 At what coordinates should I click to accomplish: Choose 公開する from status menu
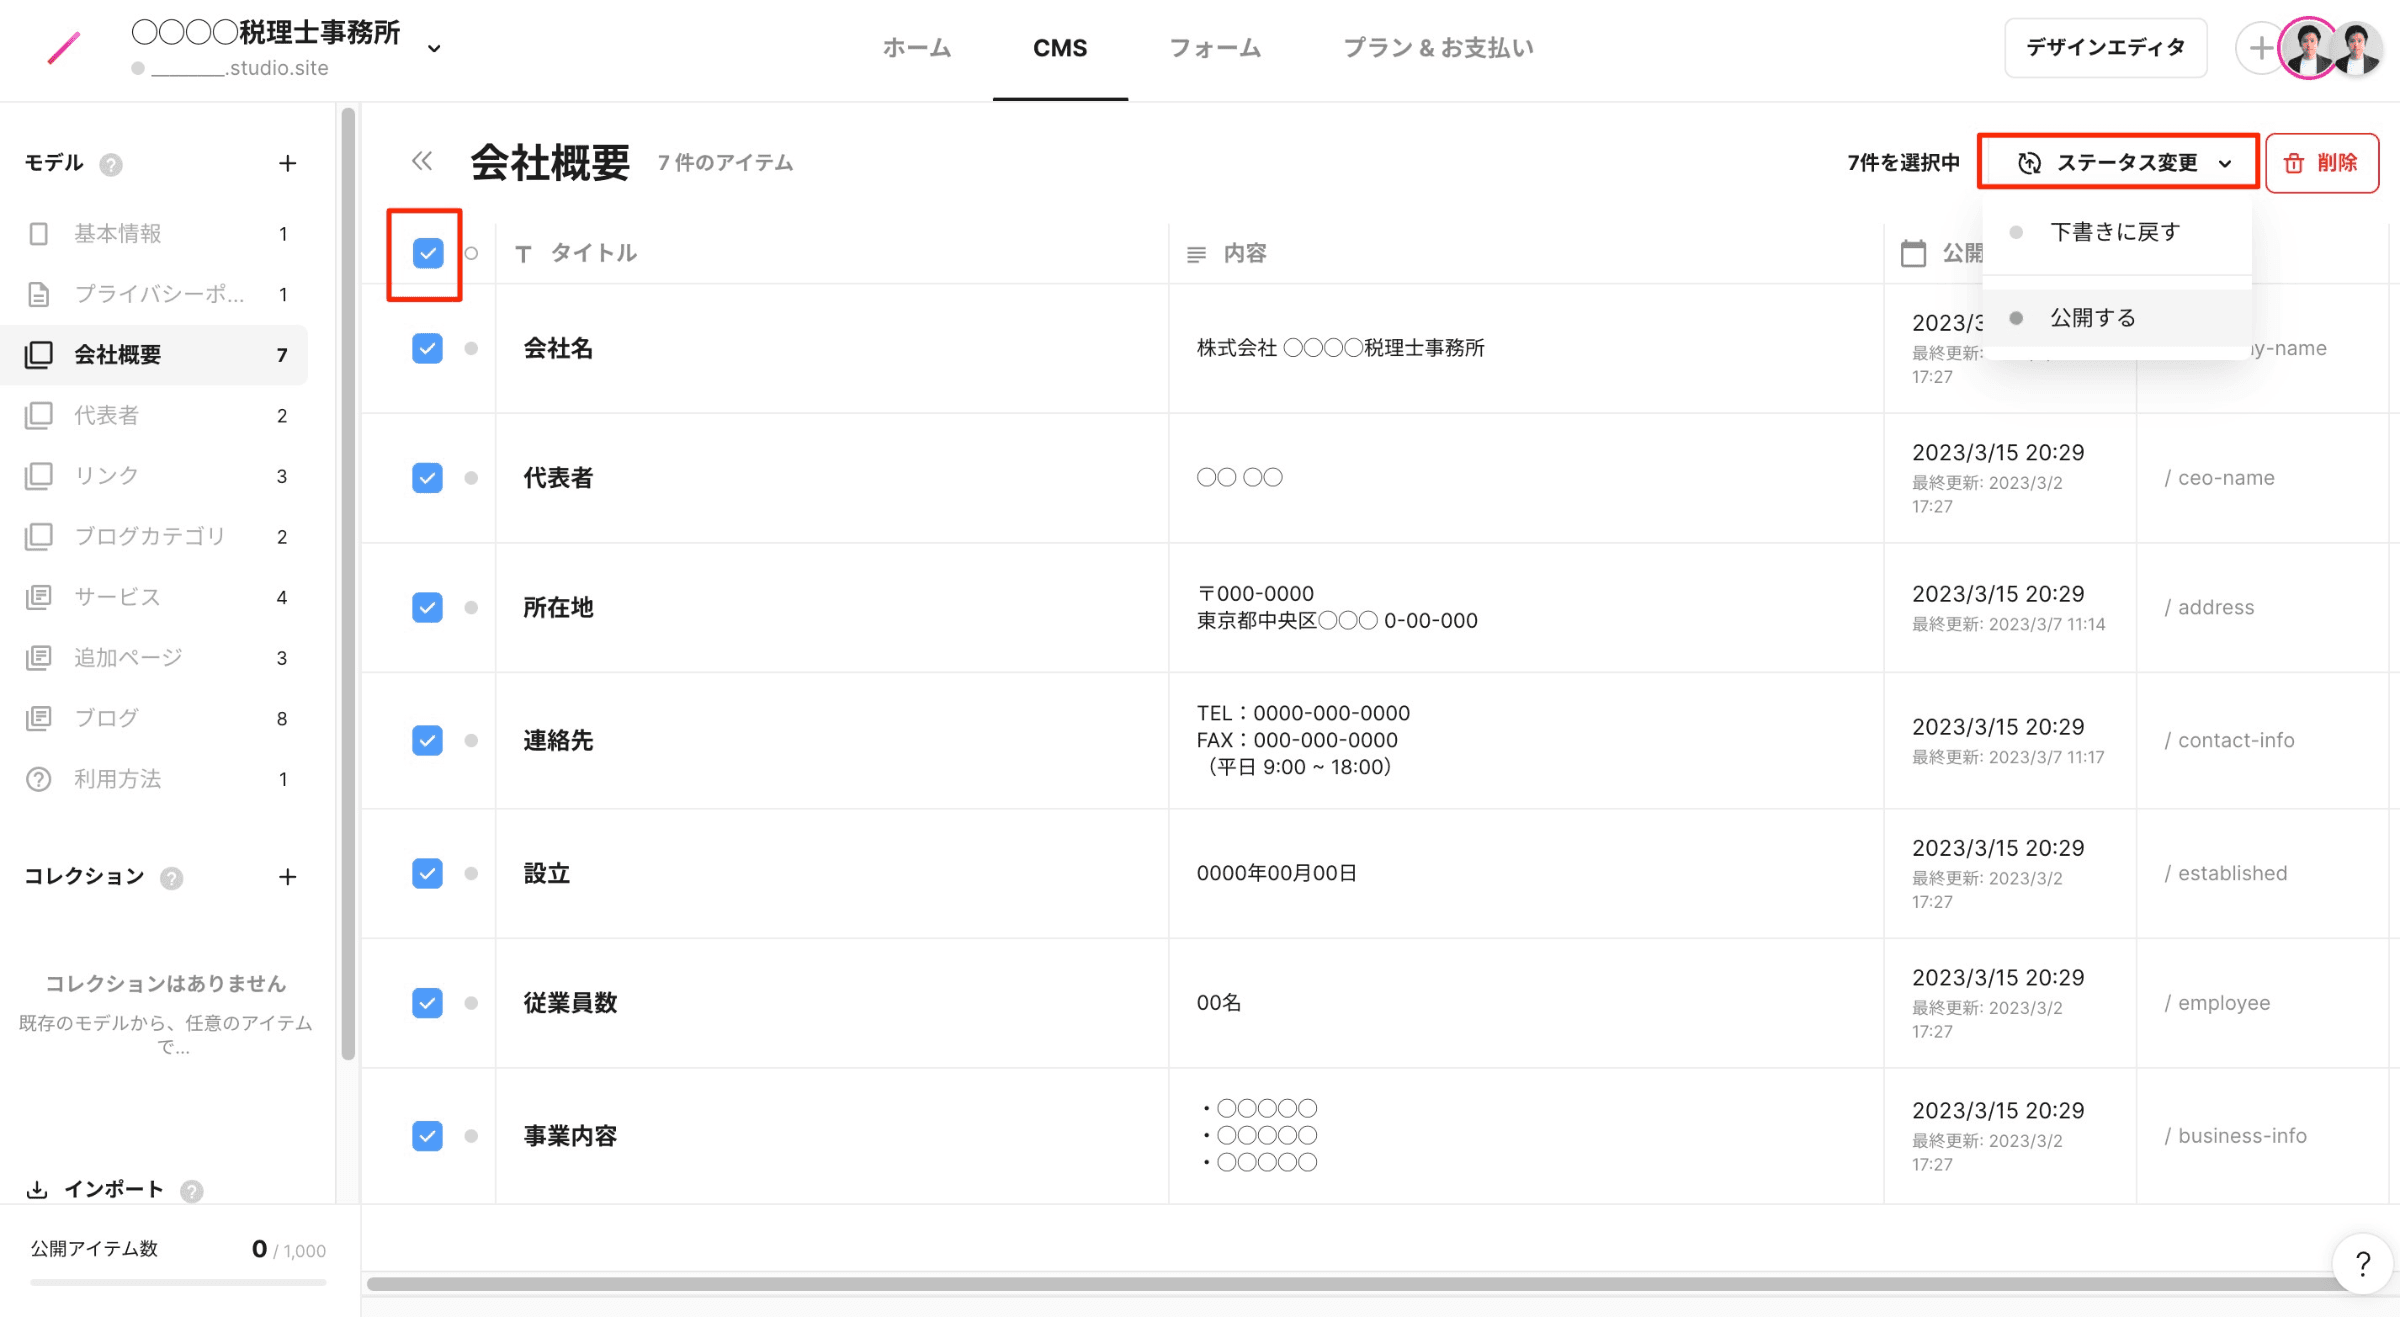(x=2092, y=317)
